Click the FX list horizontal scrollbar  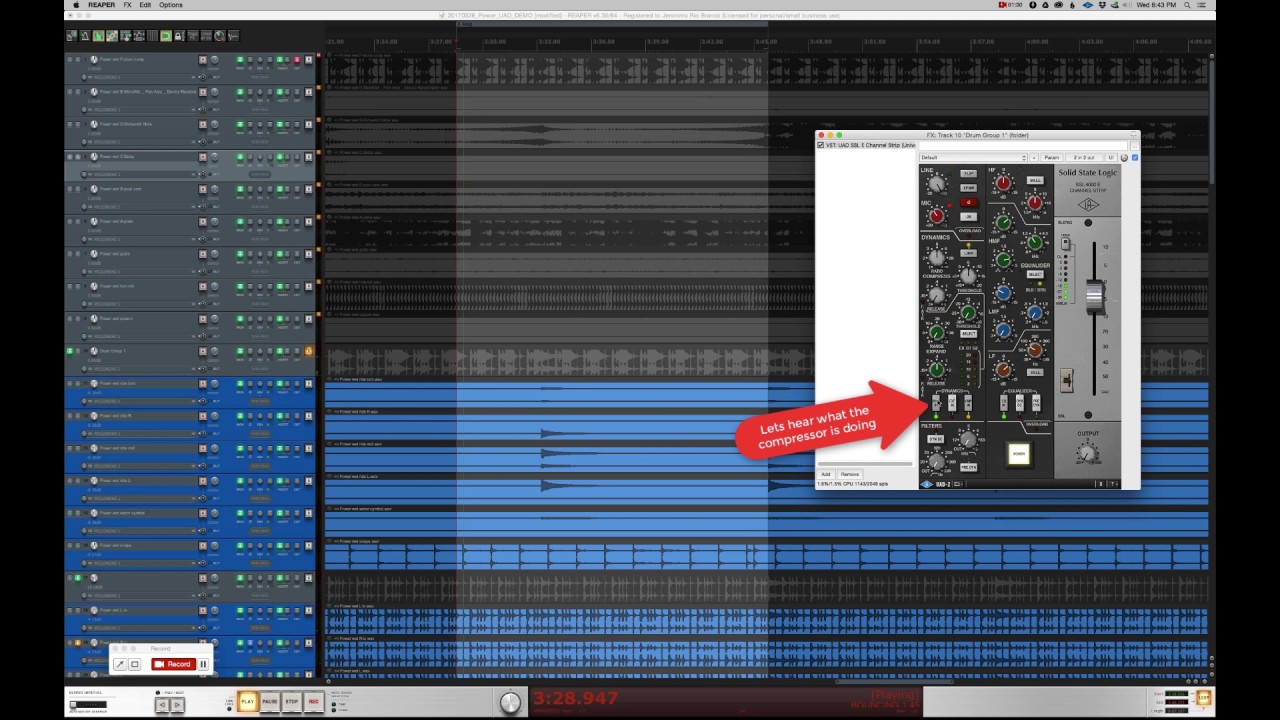pos(865,464)
